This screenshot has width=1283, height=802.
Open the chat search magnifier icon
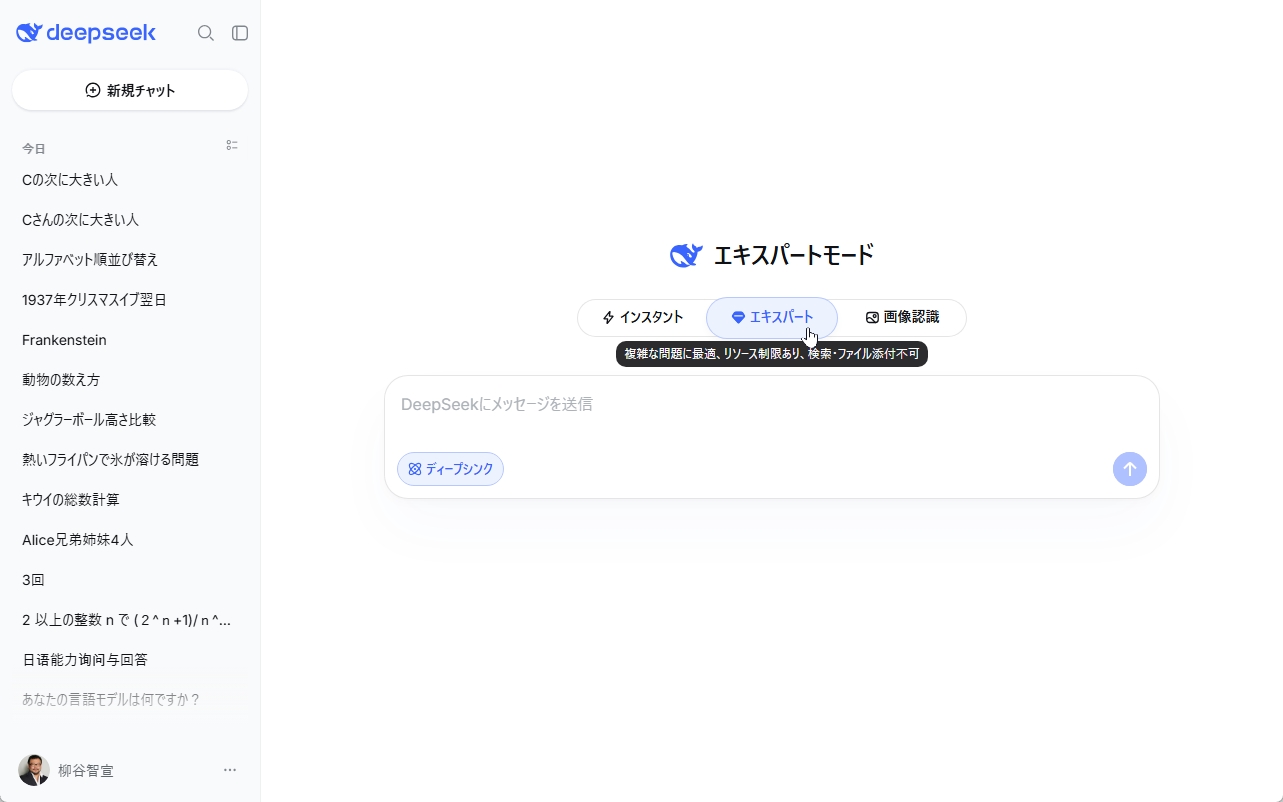click(x=206, y=33)
